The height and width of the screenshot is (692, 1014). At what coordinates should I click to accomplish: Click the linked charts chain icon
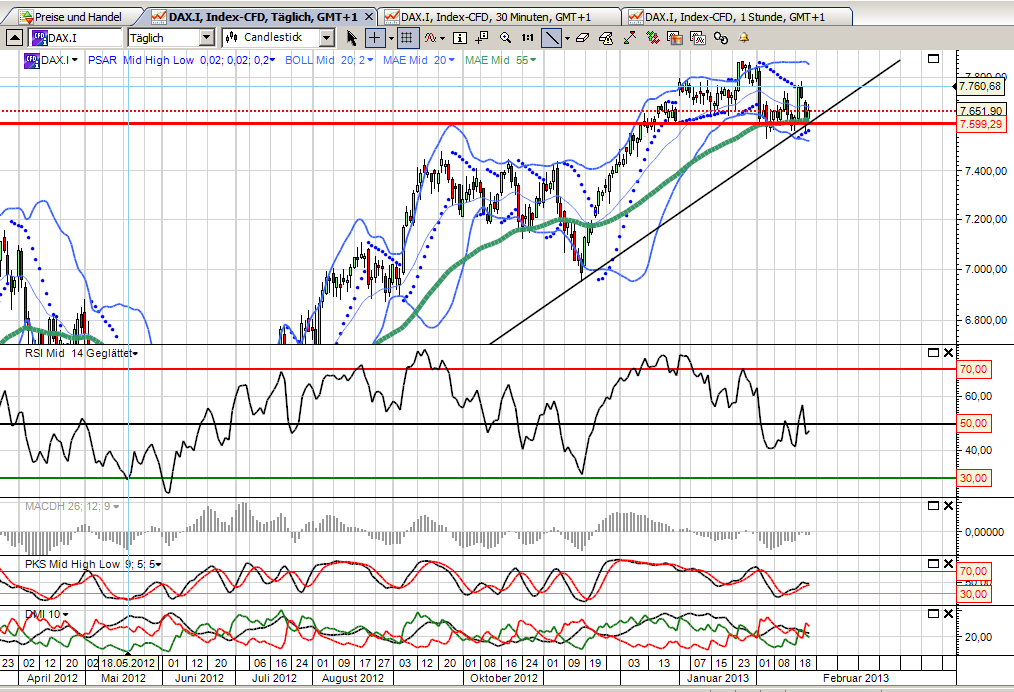[719, 38]
